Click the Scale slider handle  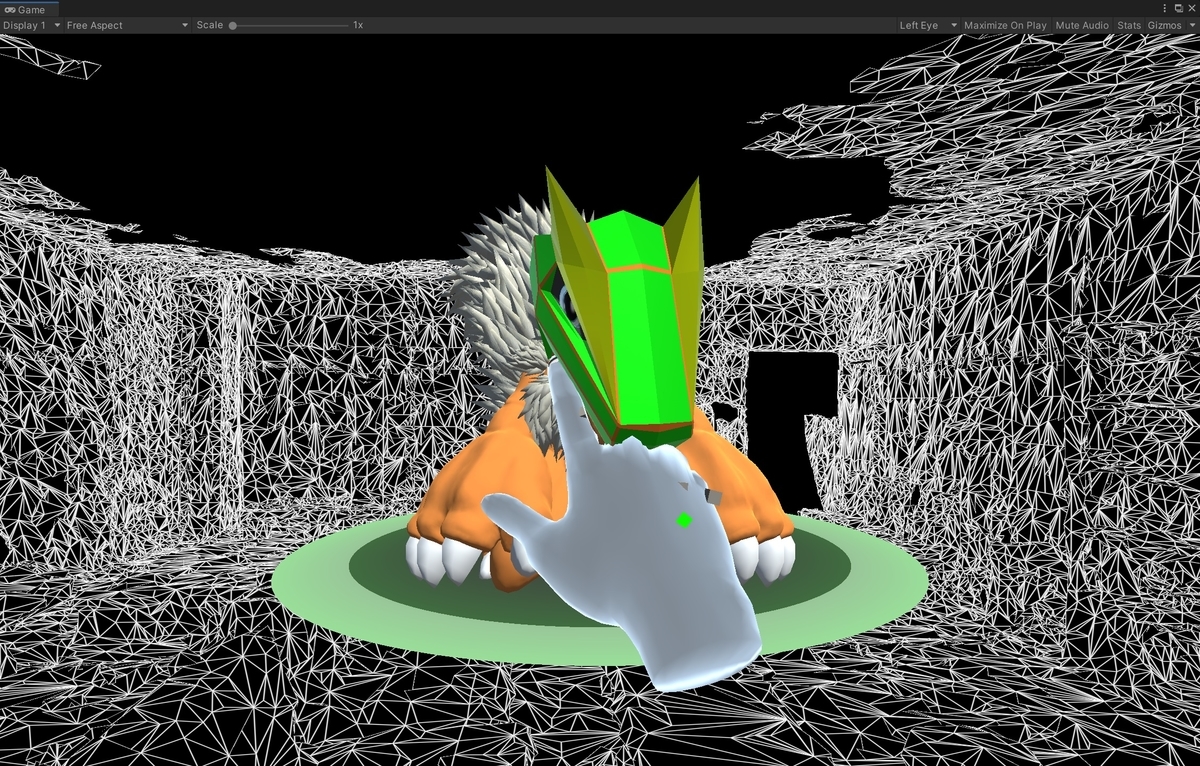[233, 25]
